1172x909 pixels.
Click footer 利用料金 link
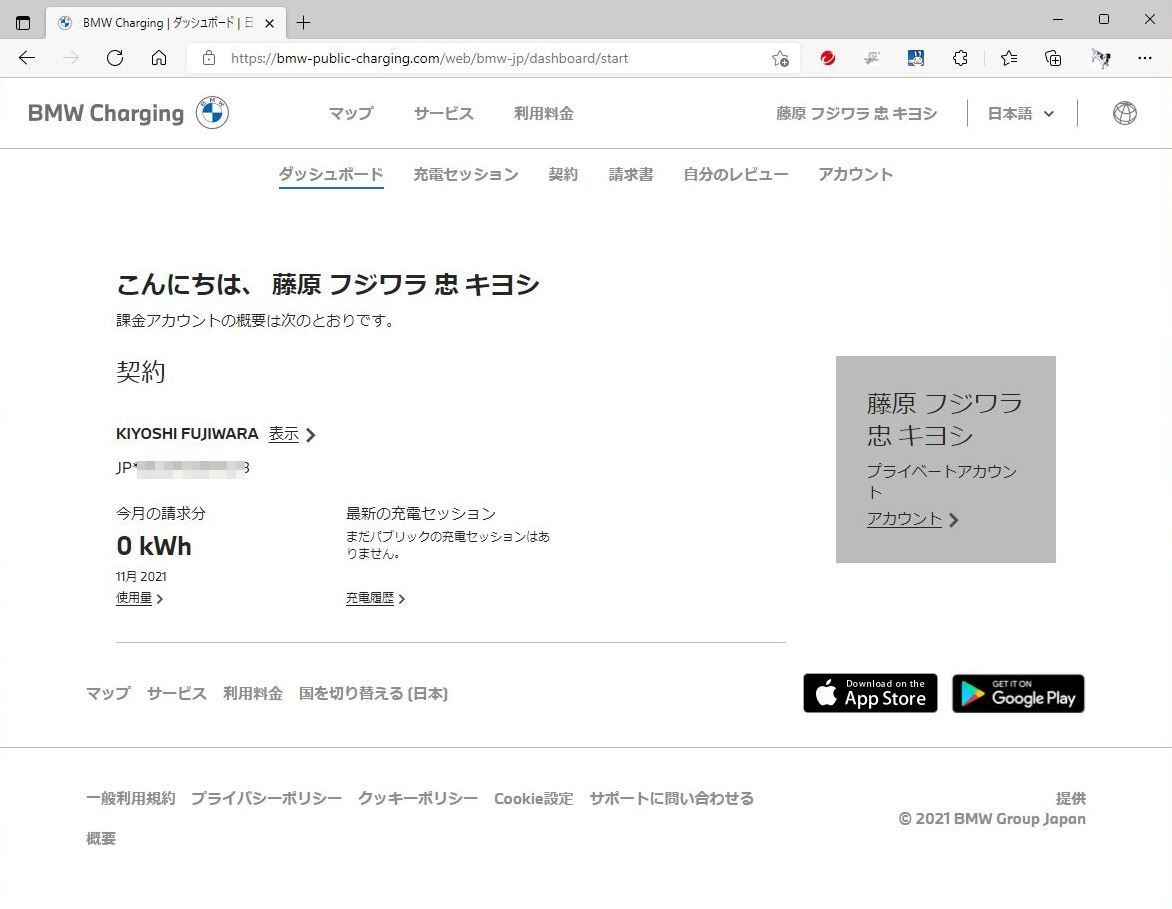pyautogui.click(x=253, y=694)
